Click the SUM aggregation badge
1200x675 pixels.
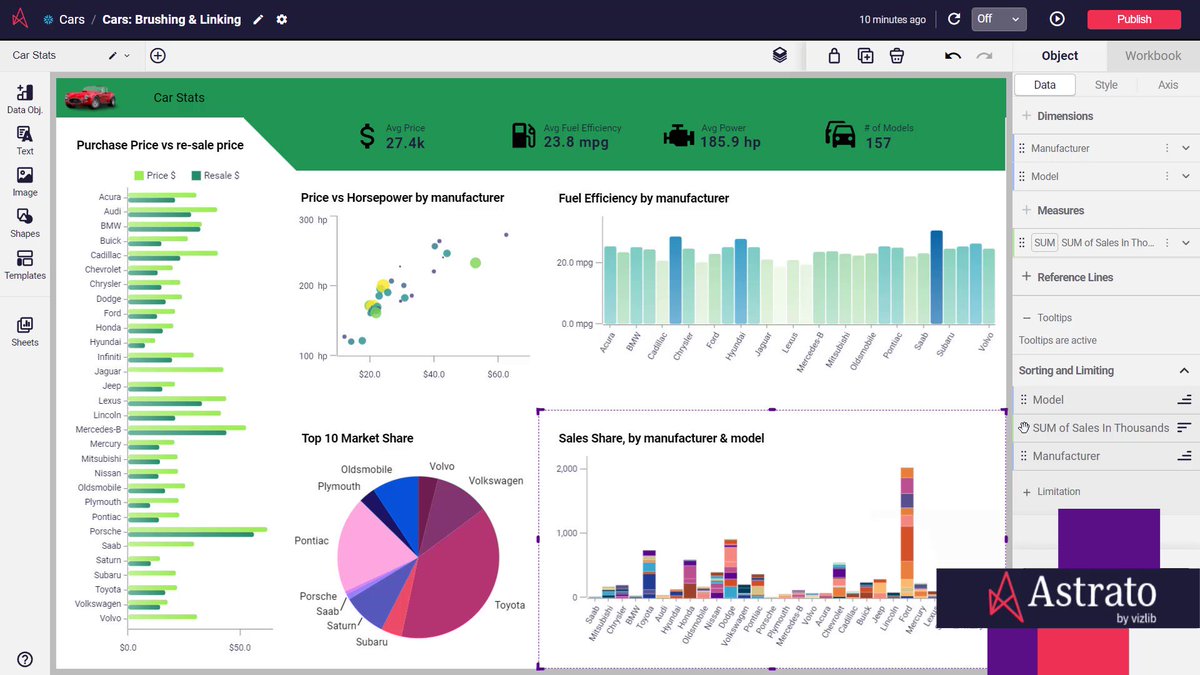[x=1045, y=243]
